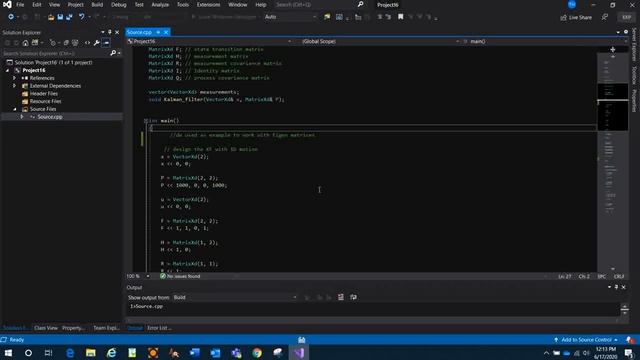Click the Solution Explorer search magnifier icon
The width and height of the screenshot is (640, 360).
pos(113,53)
